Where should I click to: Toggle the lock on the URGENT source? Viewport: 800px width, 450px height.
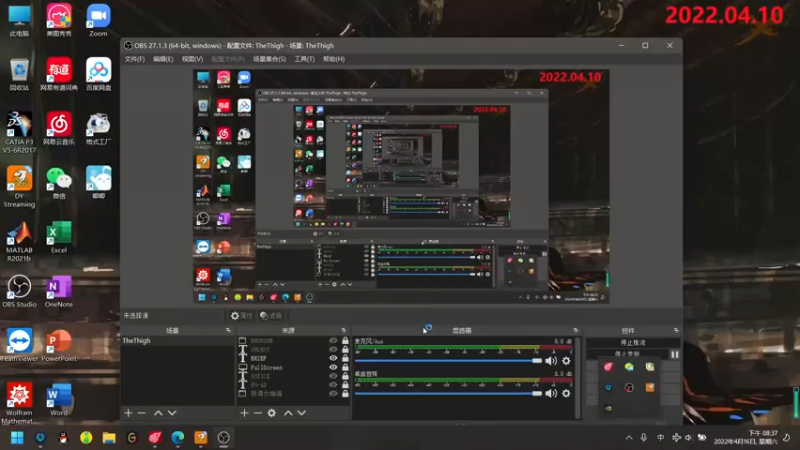pyautogui.click(x=345, y=349)
